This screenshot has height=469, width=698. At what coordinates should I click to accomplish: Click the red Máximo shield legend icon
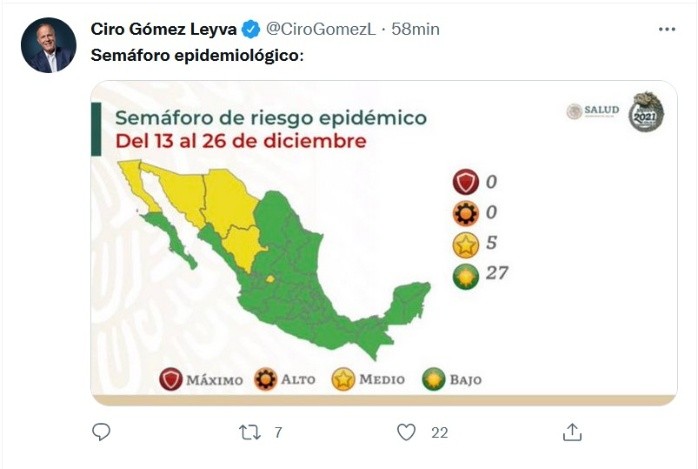(171, 380)
